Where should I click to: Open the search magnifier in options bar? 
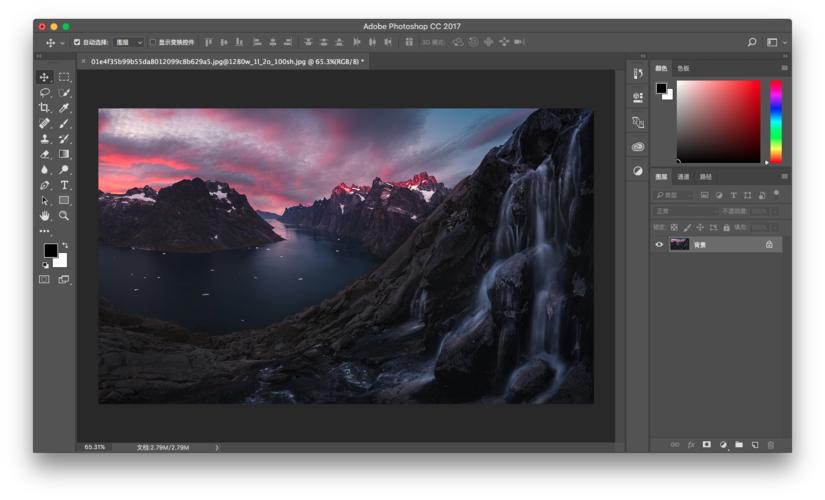tap(752, 42)
